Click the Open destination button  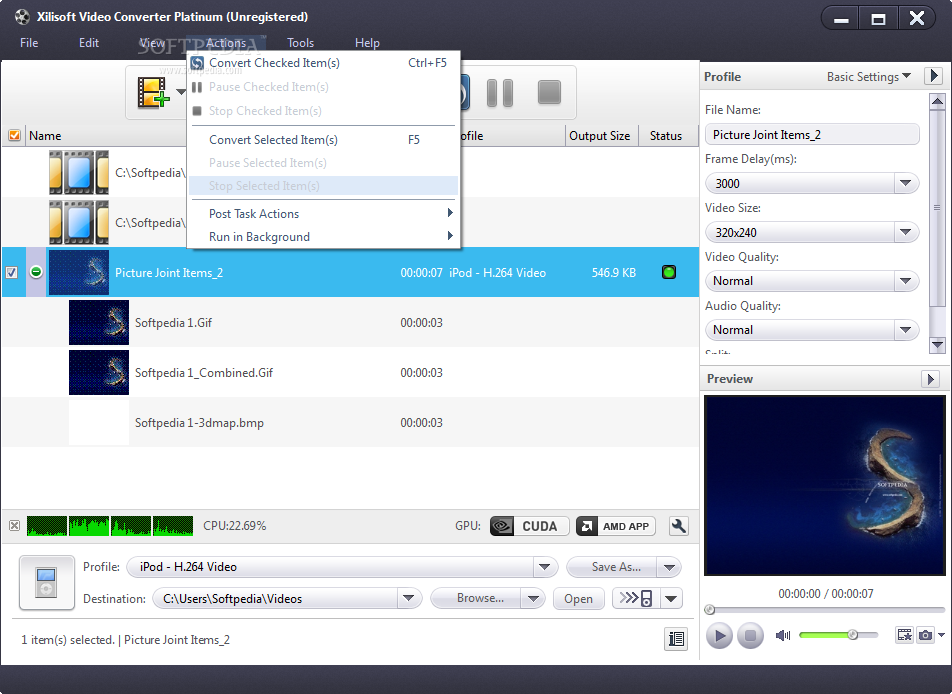578,599
